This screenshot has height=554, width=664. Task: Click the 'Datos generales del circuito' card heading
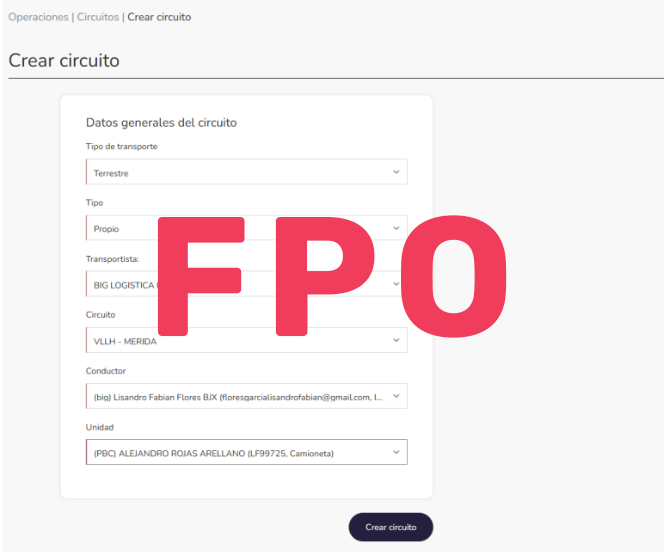point(161,123)
